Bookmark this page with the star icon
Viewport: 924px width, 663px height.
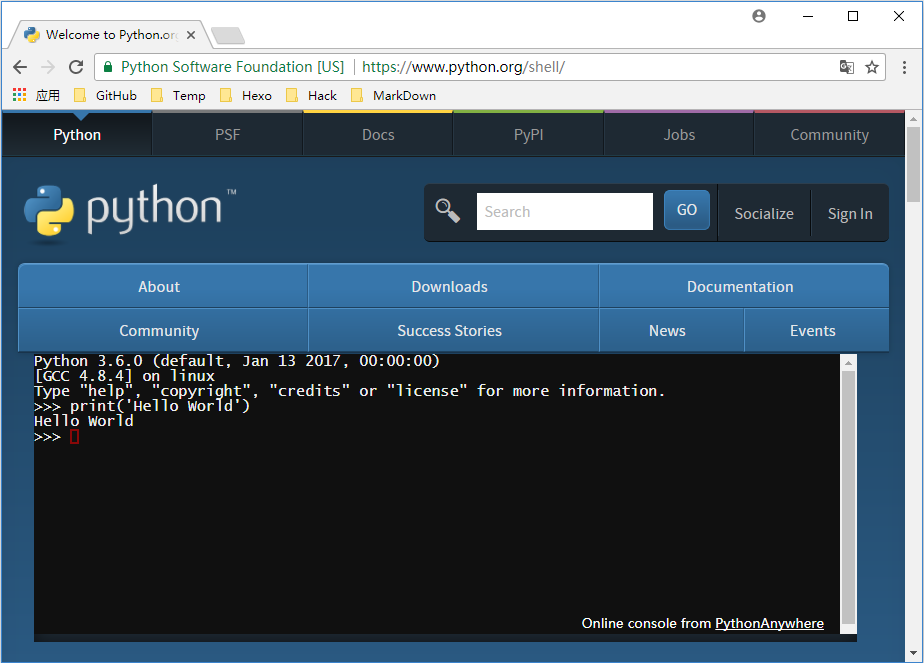tap(872, 67)
